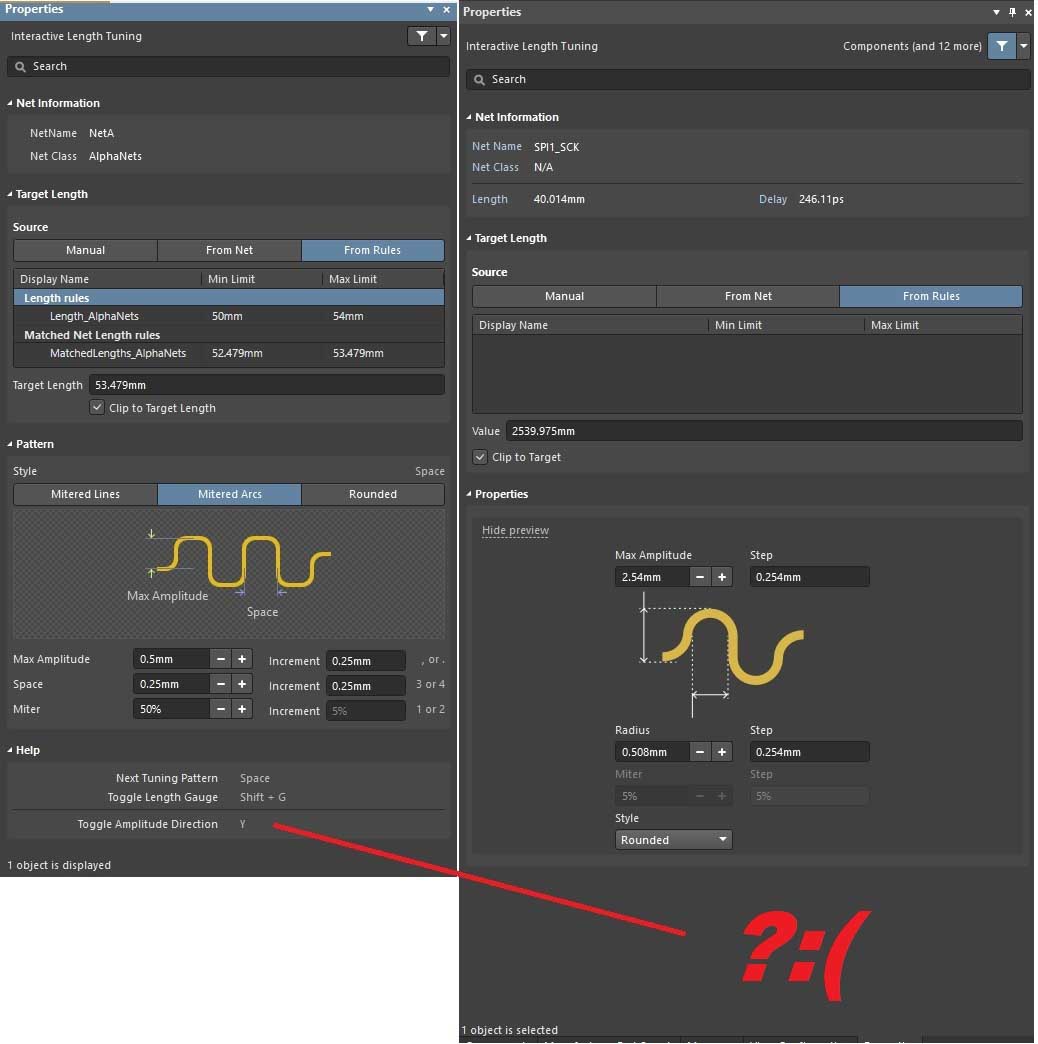Uncheck Clip to Target below the Value field

pyautogui.click(x=480, y=457)
